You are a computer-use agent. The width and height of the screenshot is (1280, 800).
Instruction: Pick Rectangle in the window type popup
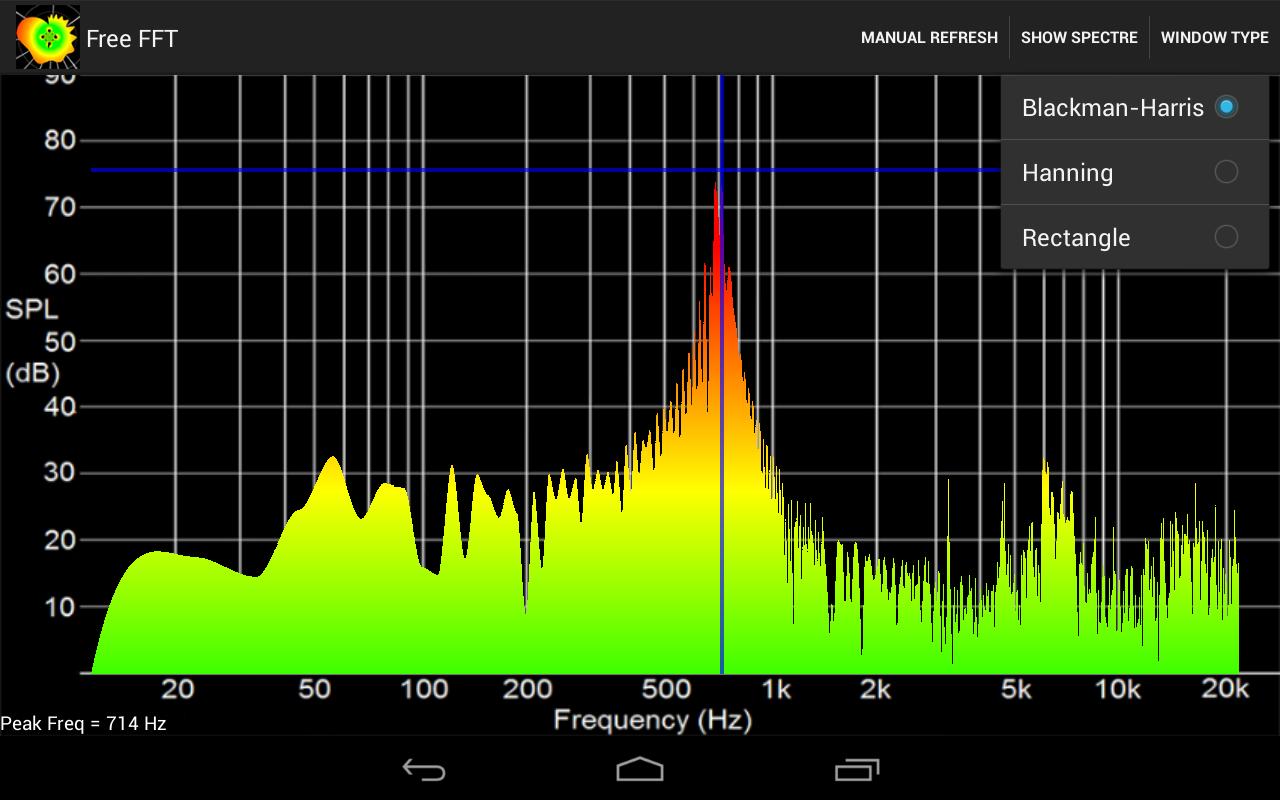pyautogui.click(x=1075, y=237)
